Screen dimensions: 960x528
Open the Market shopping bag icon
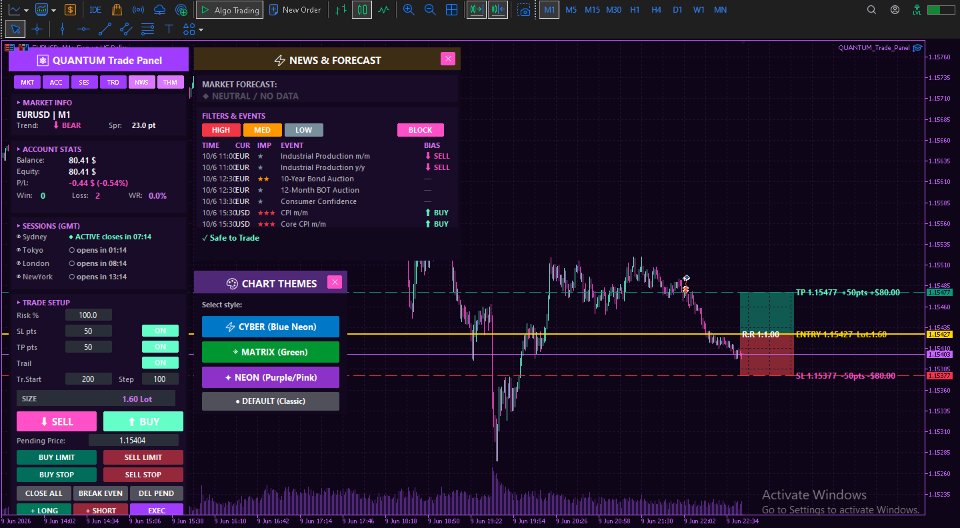[117, 10]
